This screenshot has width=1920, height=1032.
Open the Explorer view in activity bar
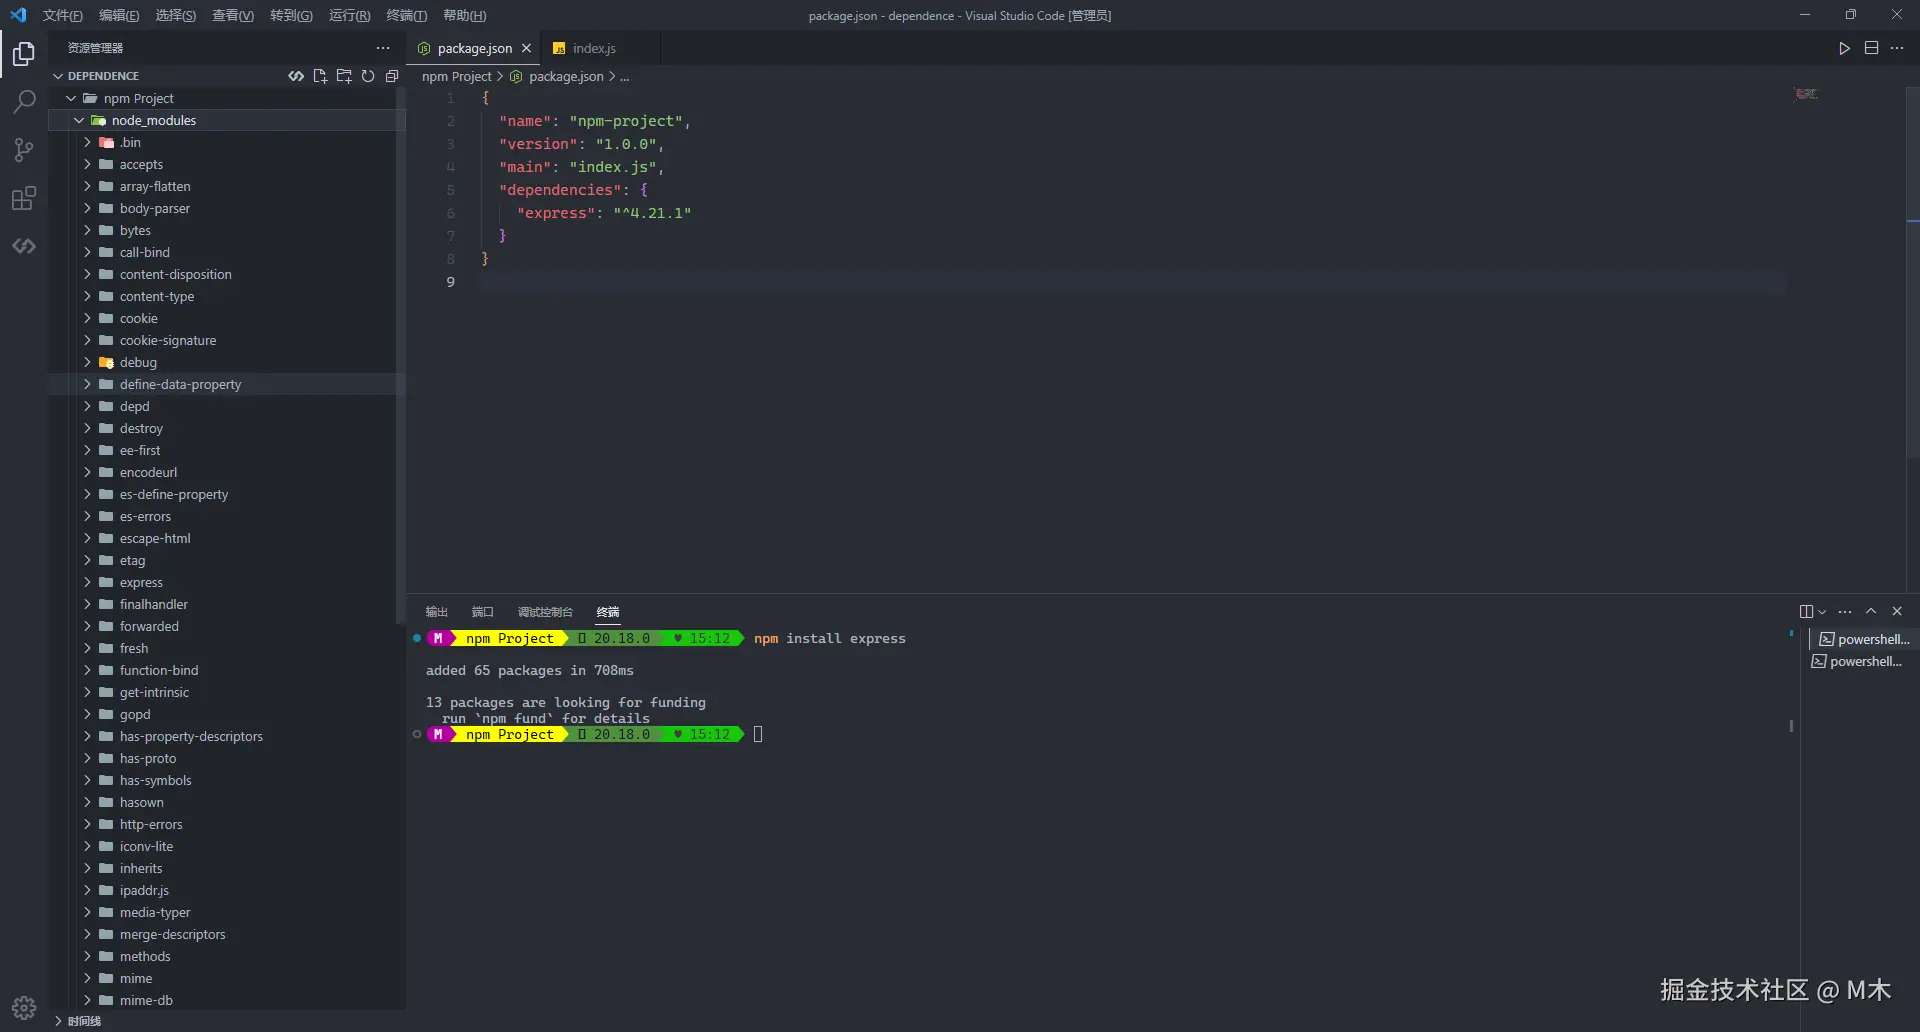[x=24, y=54]
